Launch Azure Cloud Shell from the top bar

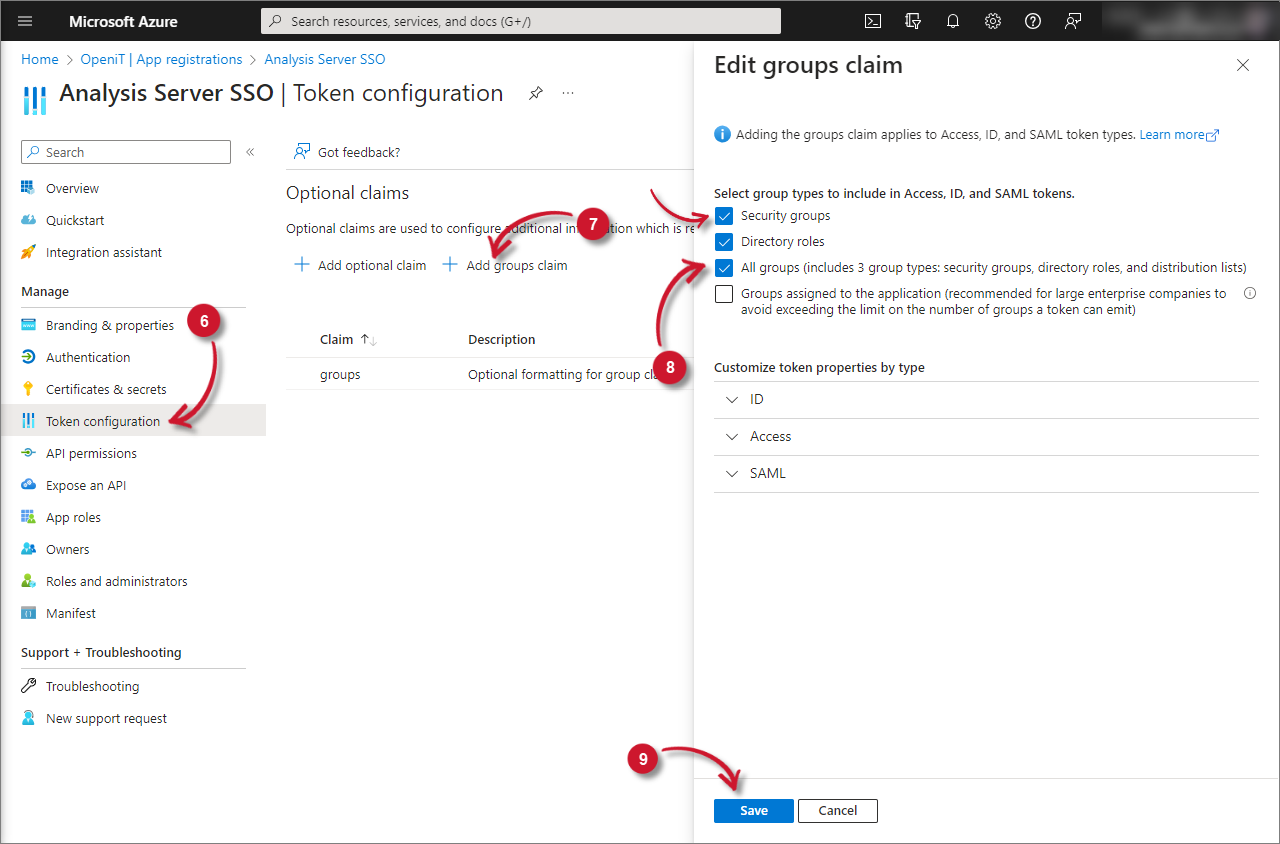(872, 20)
